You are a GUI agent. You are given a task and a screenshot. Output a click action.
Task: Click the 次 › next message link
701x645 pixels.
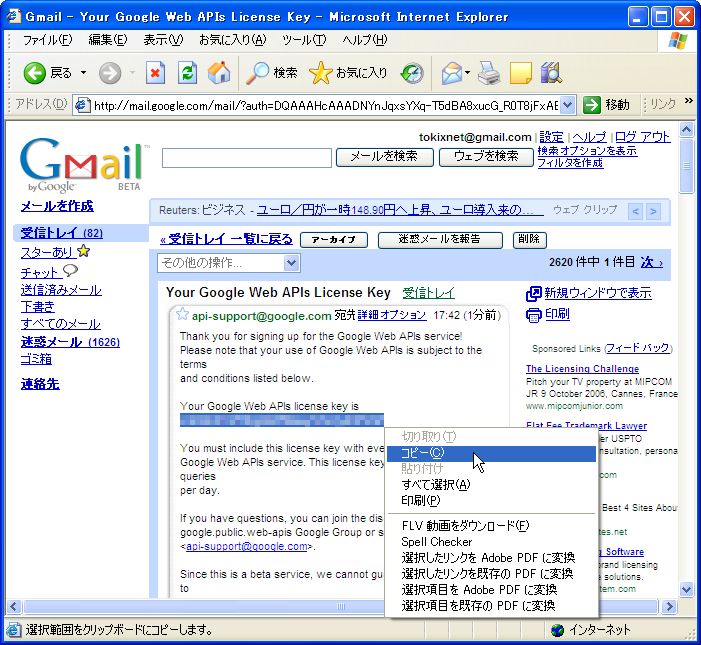click(651, 262)
